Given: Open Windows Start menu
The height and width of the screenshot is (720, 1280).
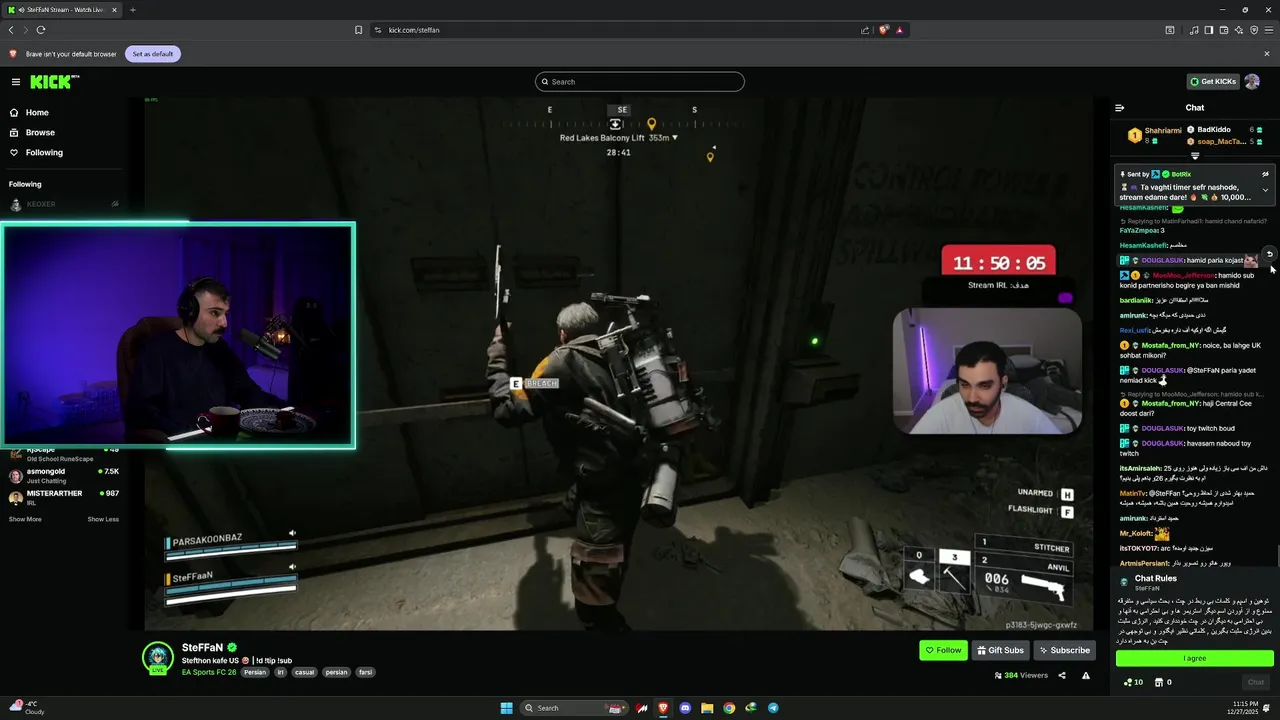Looking at the screenshot, I should coord(506,708).
